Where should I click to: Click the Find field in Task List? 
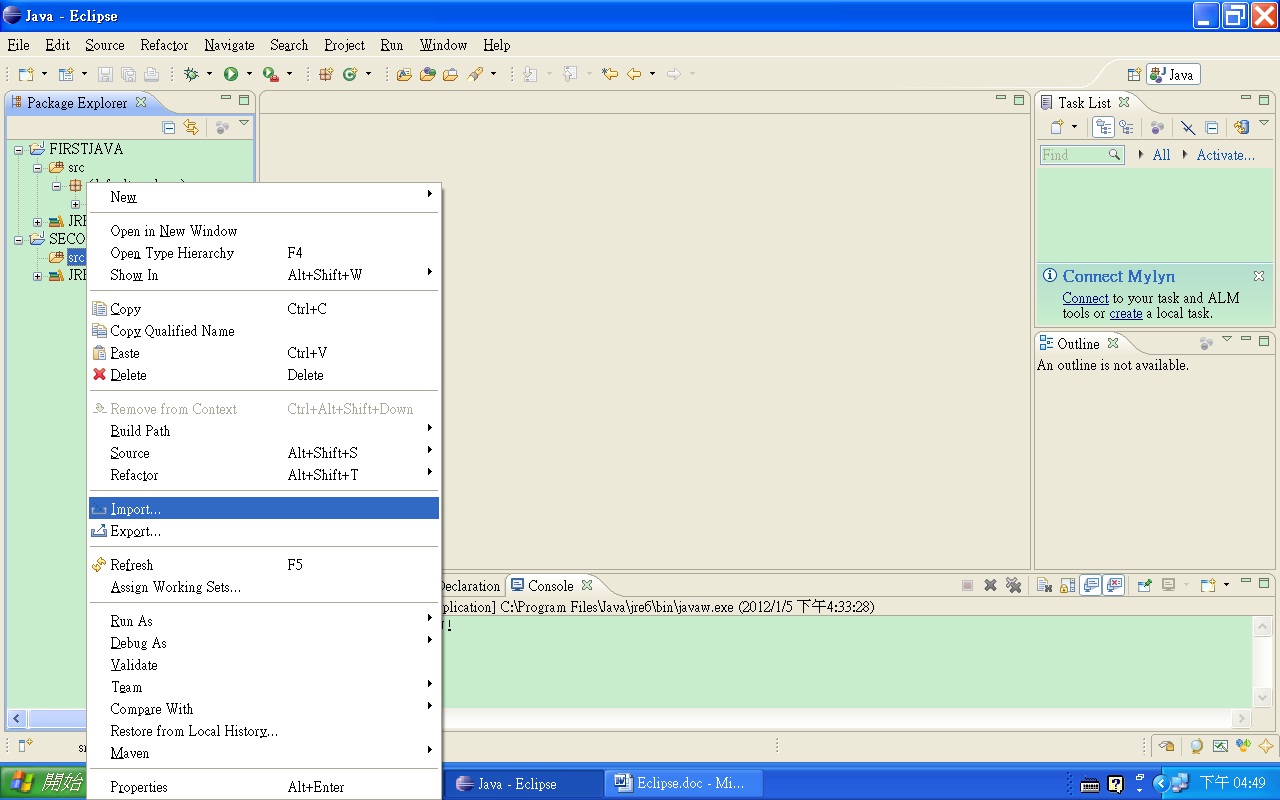pyautogui.click(x=1082, y=155)
